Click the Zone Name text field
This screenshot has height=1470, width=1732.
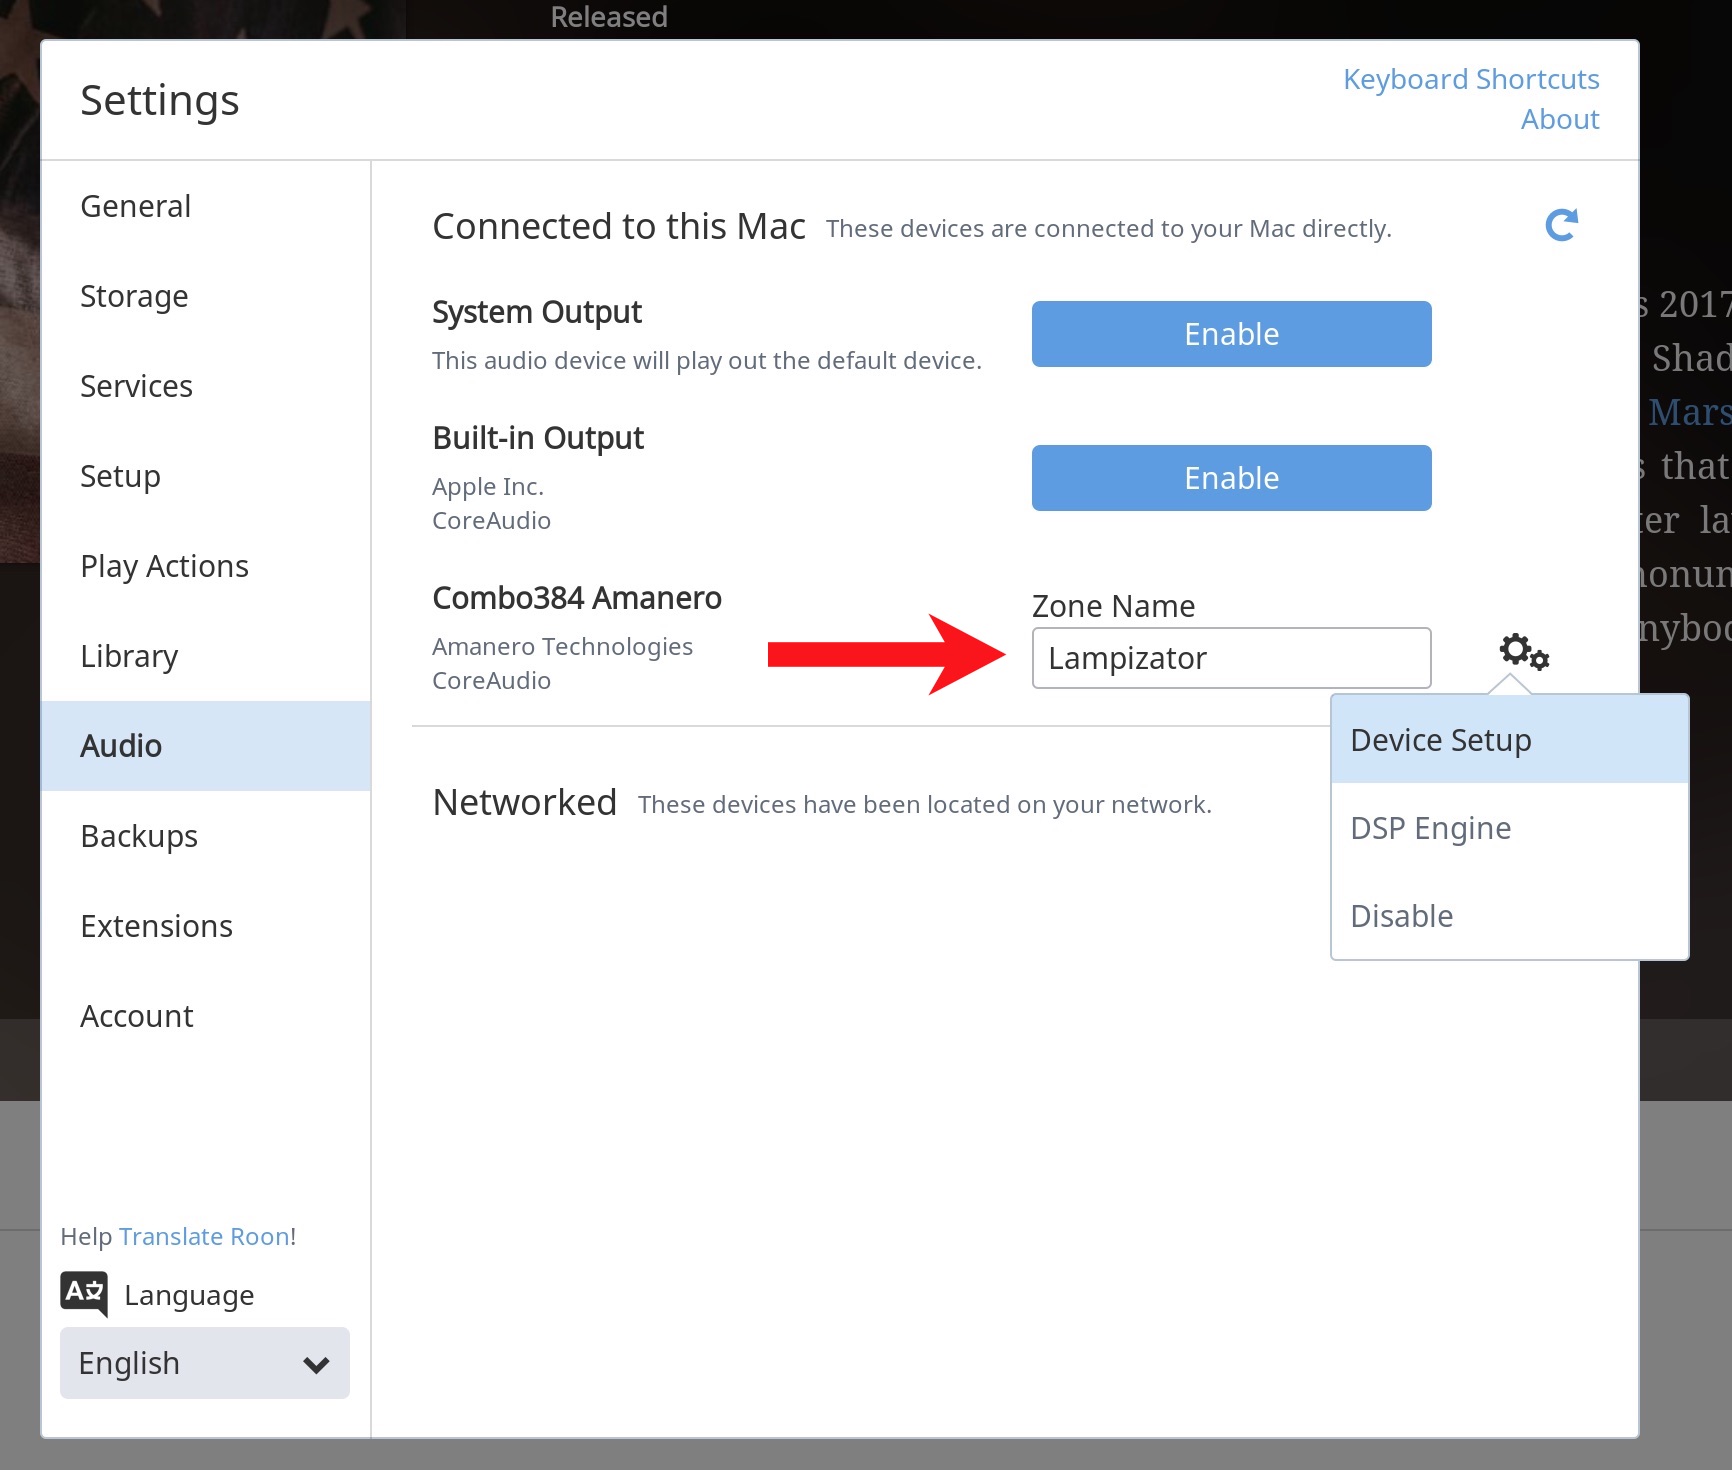tap(1231, 658)
